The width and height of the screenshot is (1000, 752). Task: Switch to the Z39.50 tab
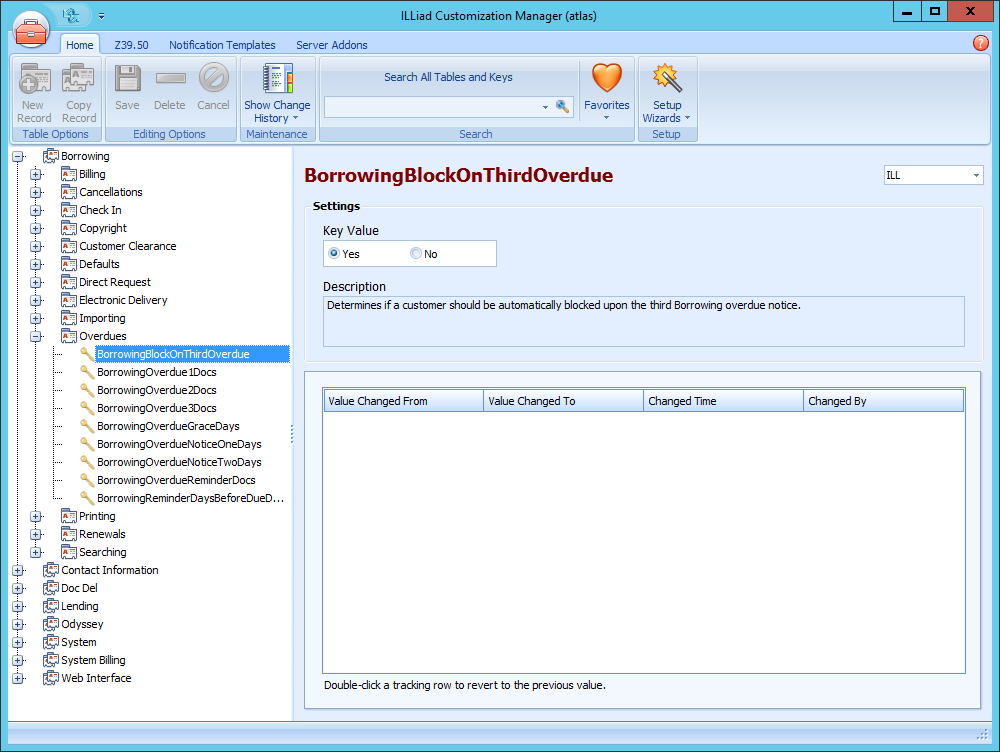pyautogui.click(x=131, y=45)
